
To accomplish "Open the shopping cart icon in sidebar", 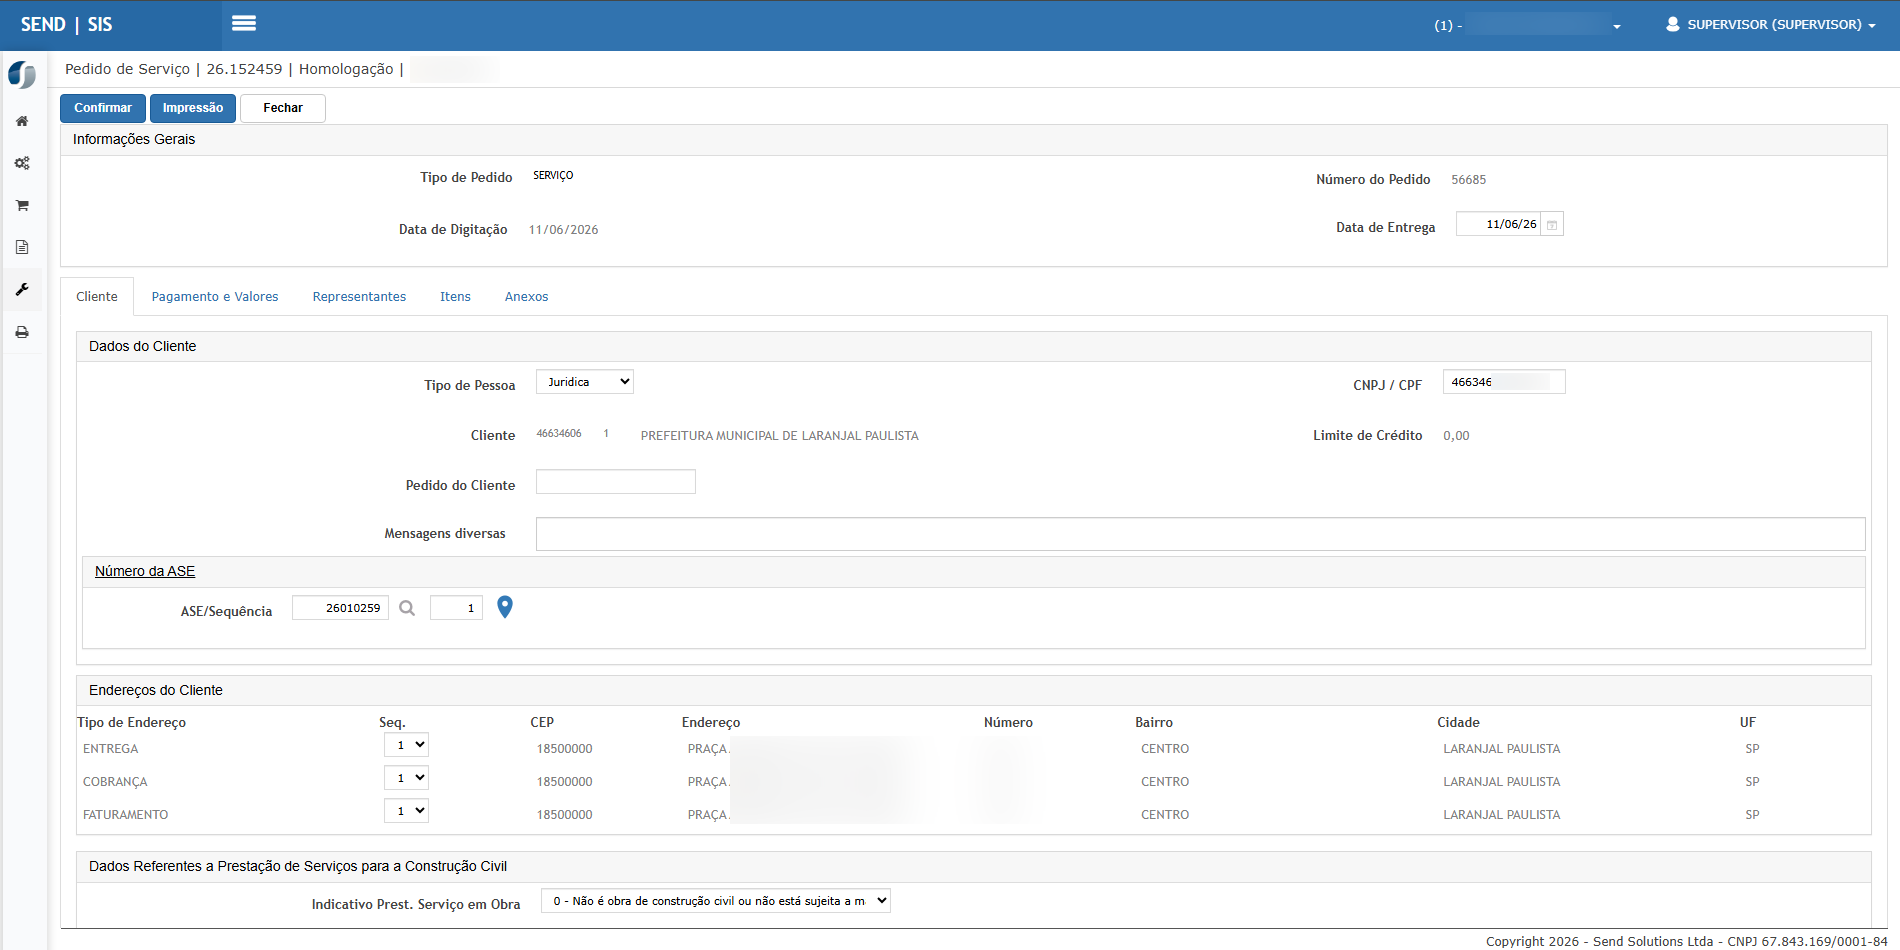I will [22, 205].
